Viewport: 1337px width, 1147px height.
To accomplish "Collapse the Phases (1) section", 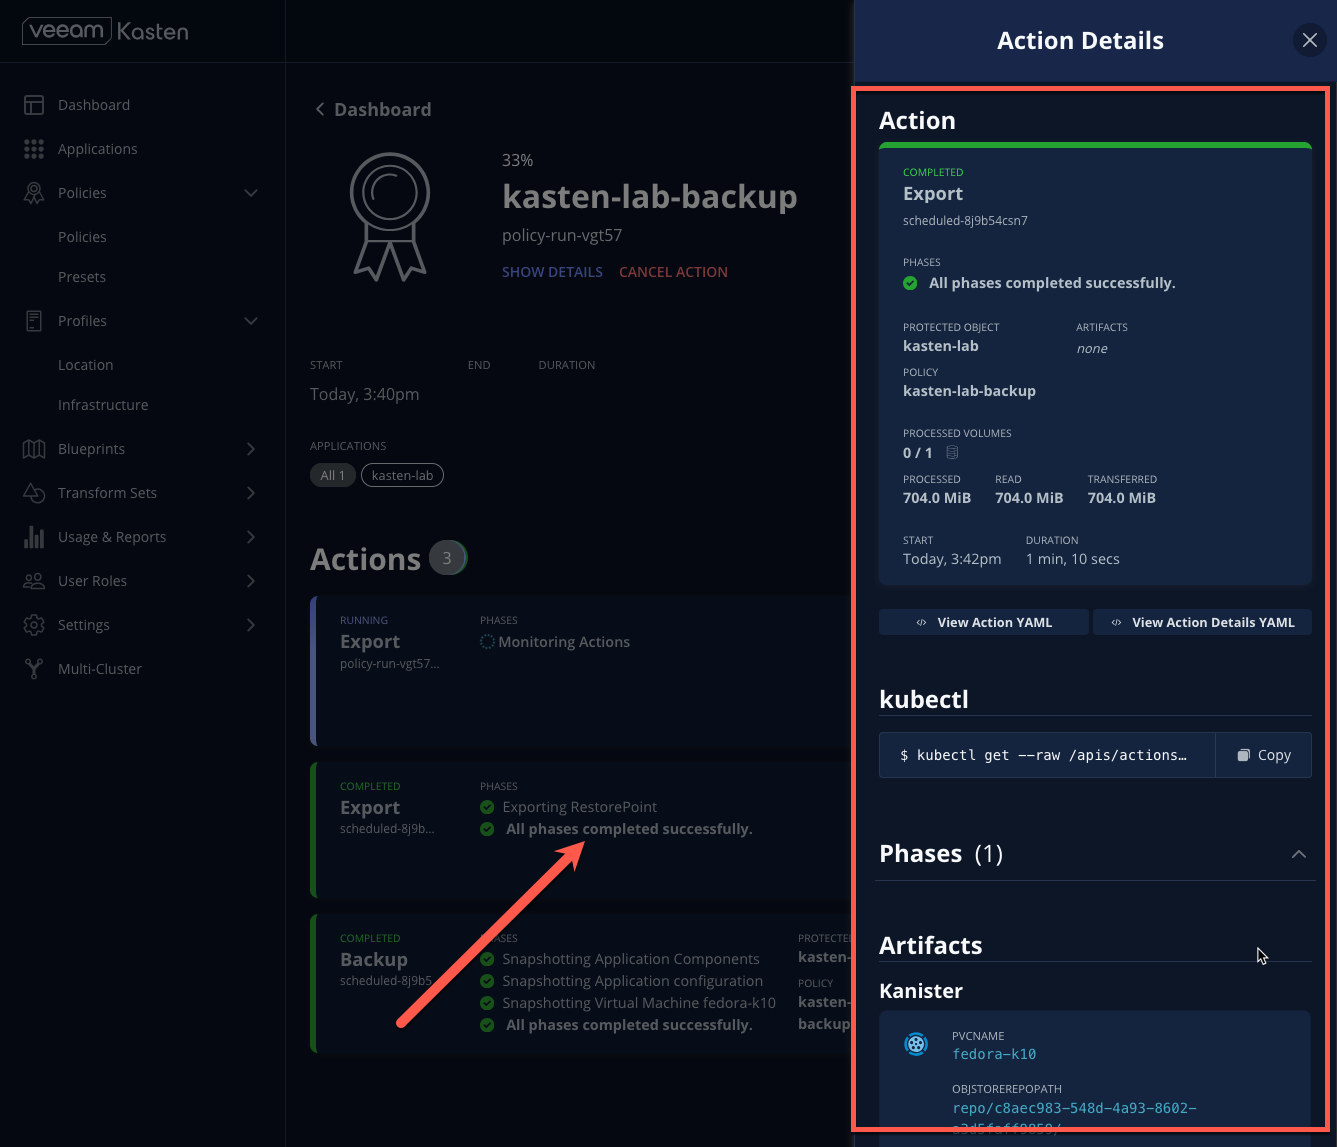I will click(x=1299, y=854).
